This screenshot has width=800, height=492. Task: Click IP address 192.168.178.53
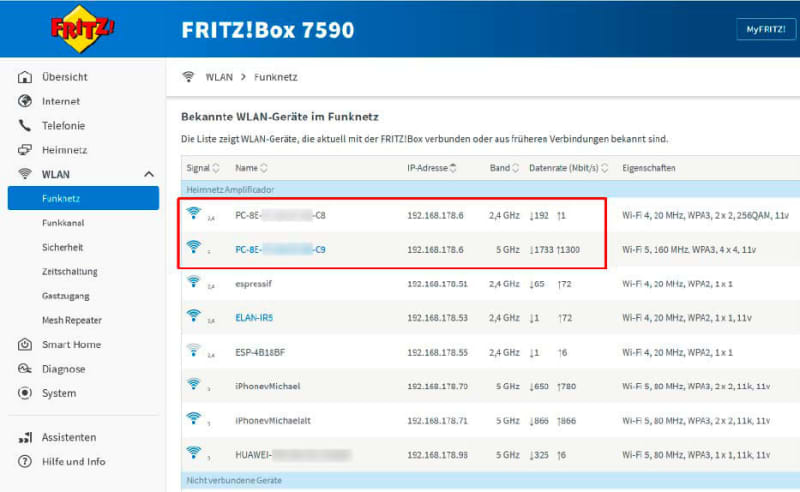(437, 318)
